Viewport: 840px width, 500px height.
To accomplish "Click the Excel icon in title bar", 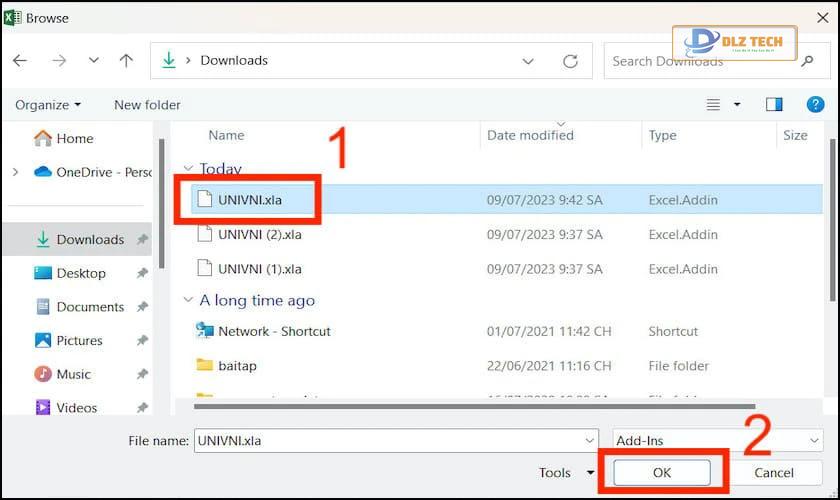I will coord(13,18).
